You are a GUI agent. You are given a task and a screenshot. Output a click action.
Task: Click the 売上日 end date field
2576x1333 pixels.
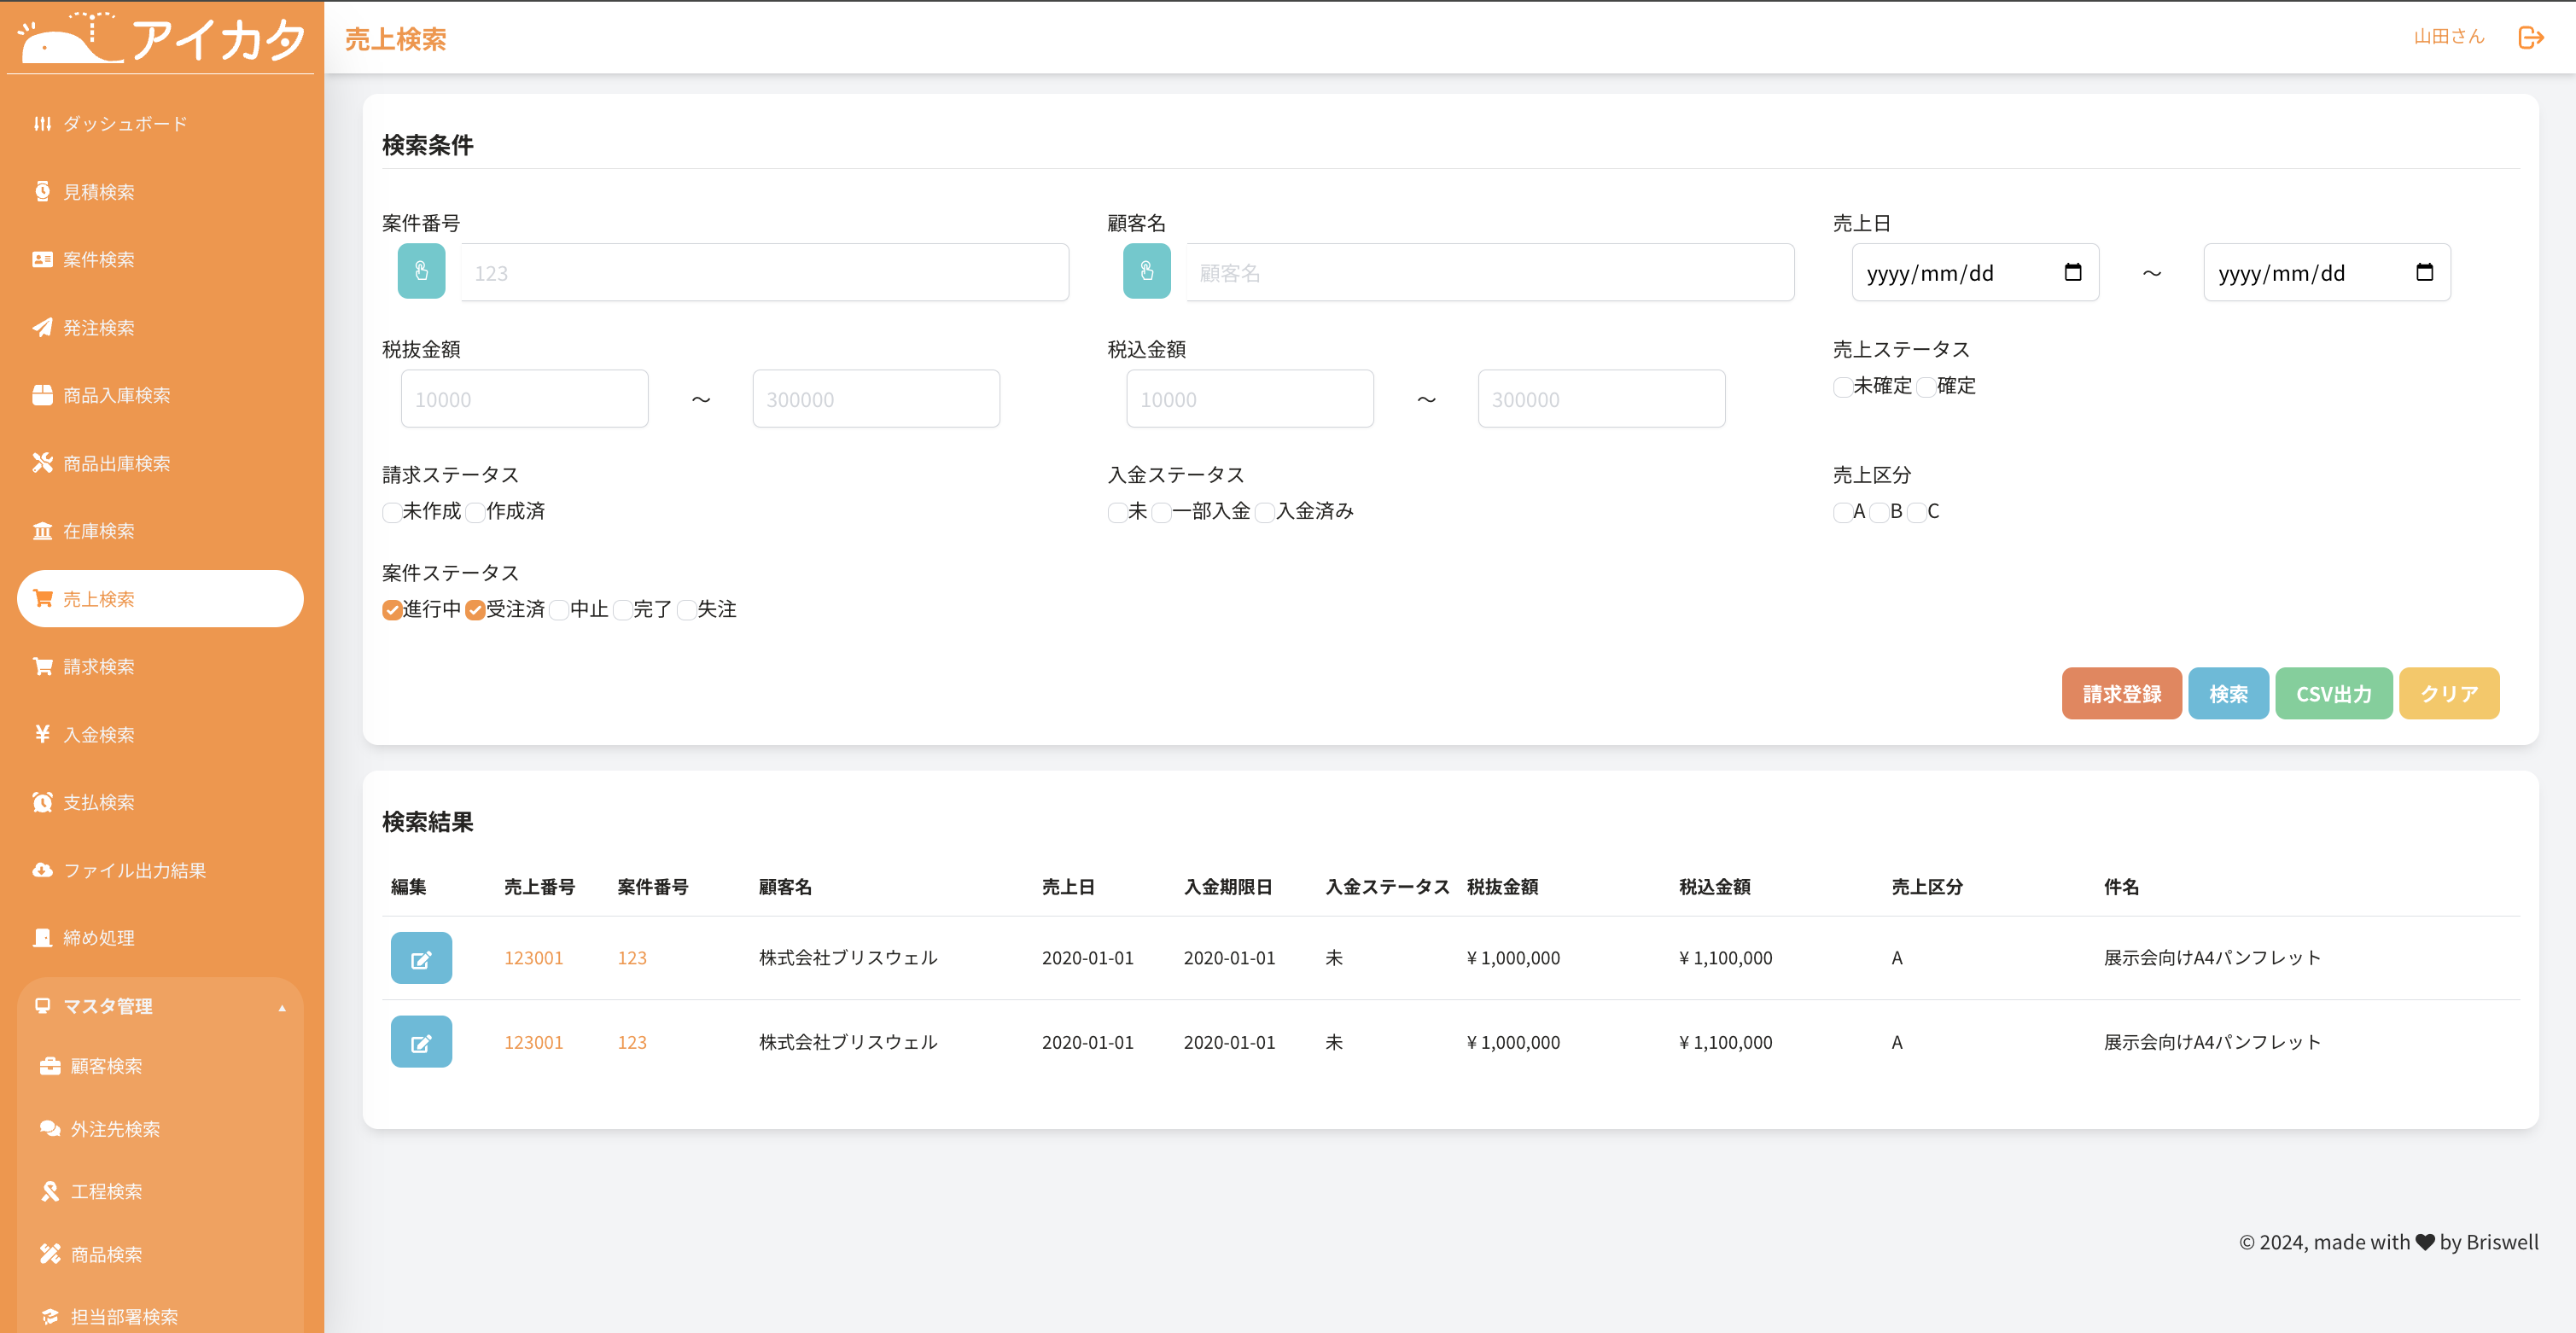tap(2327, 272)
